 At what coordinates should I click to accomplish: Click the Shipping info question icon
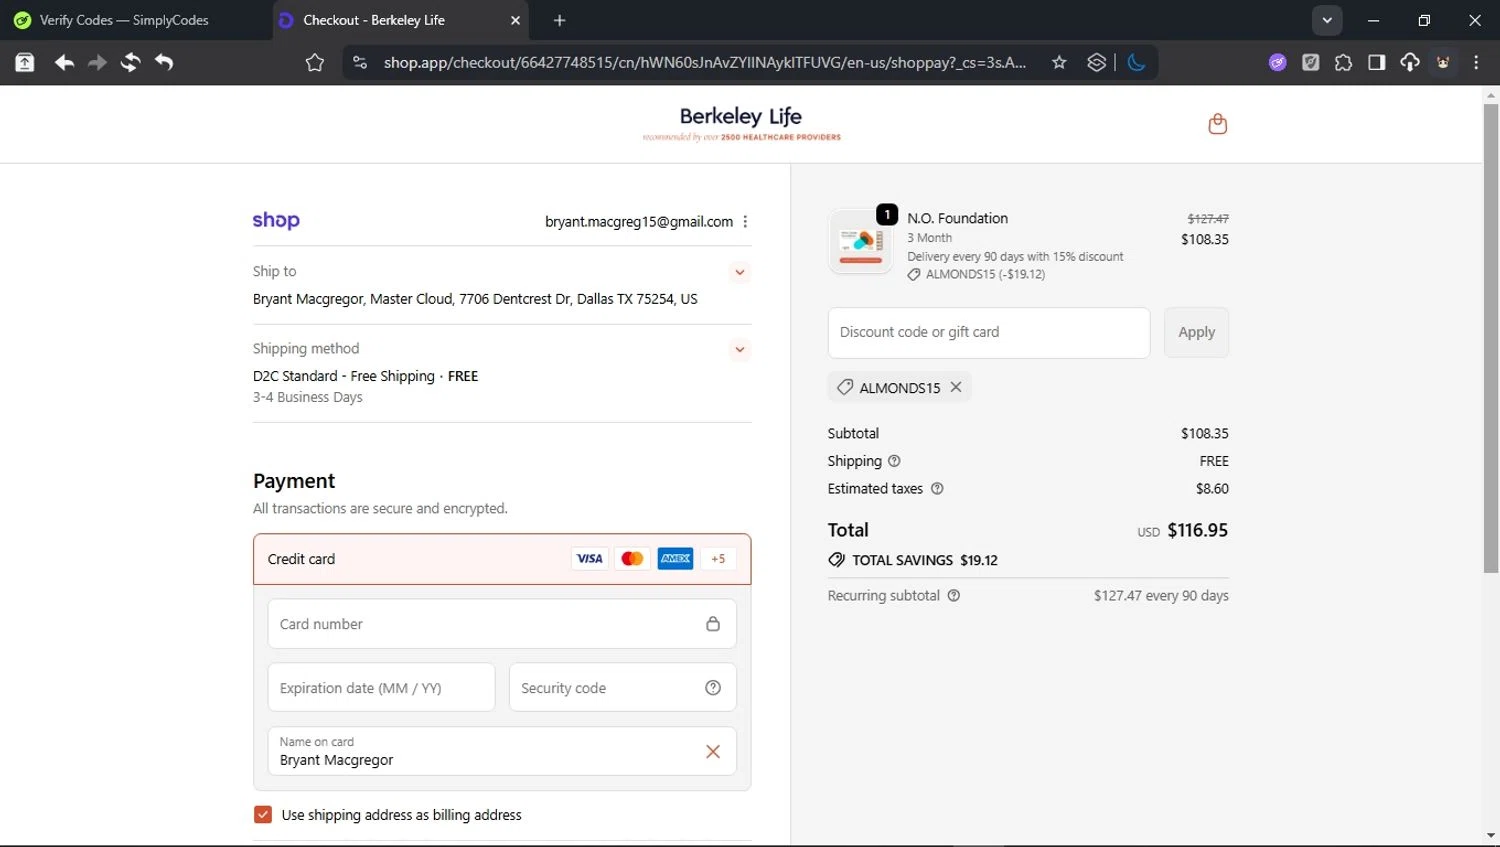coord(894,461)
